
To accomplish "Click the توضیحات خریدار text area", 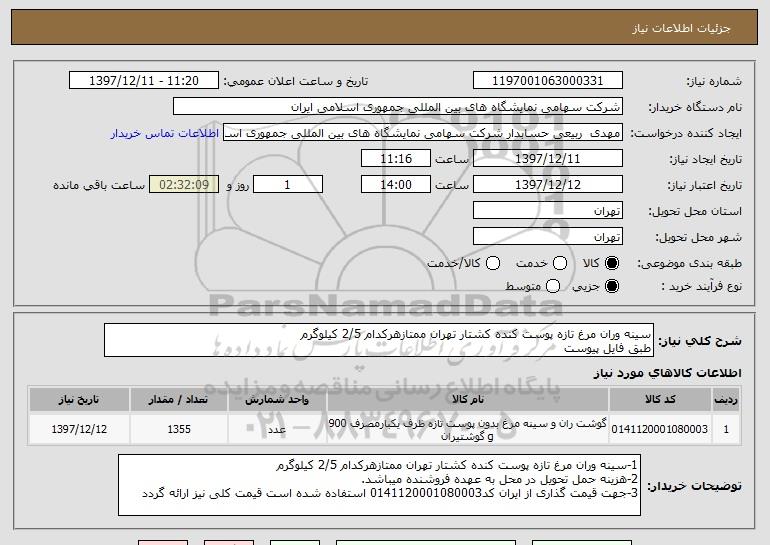I will (379, 485).
